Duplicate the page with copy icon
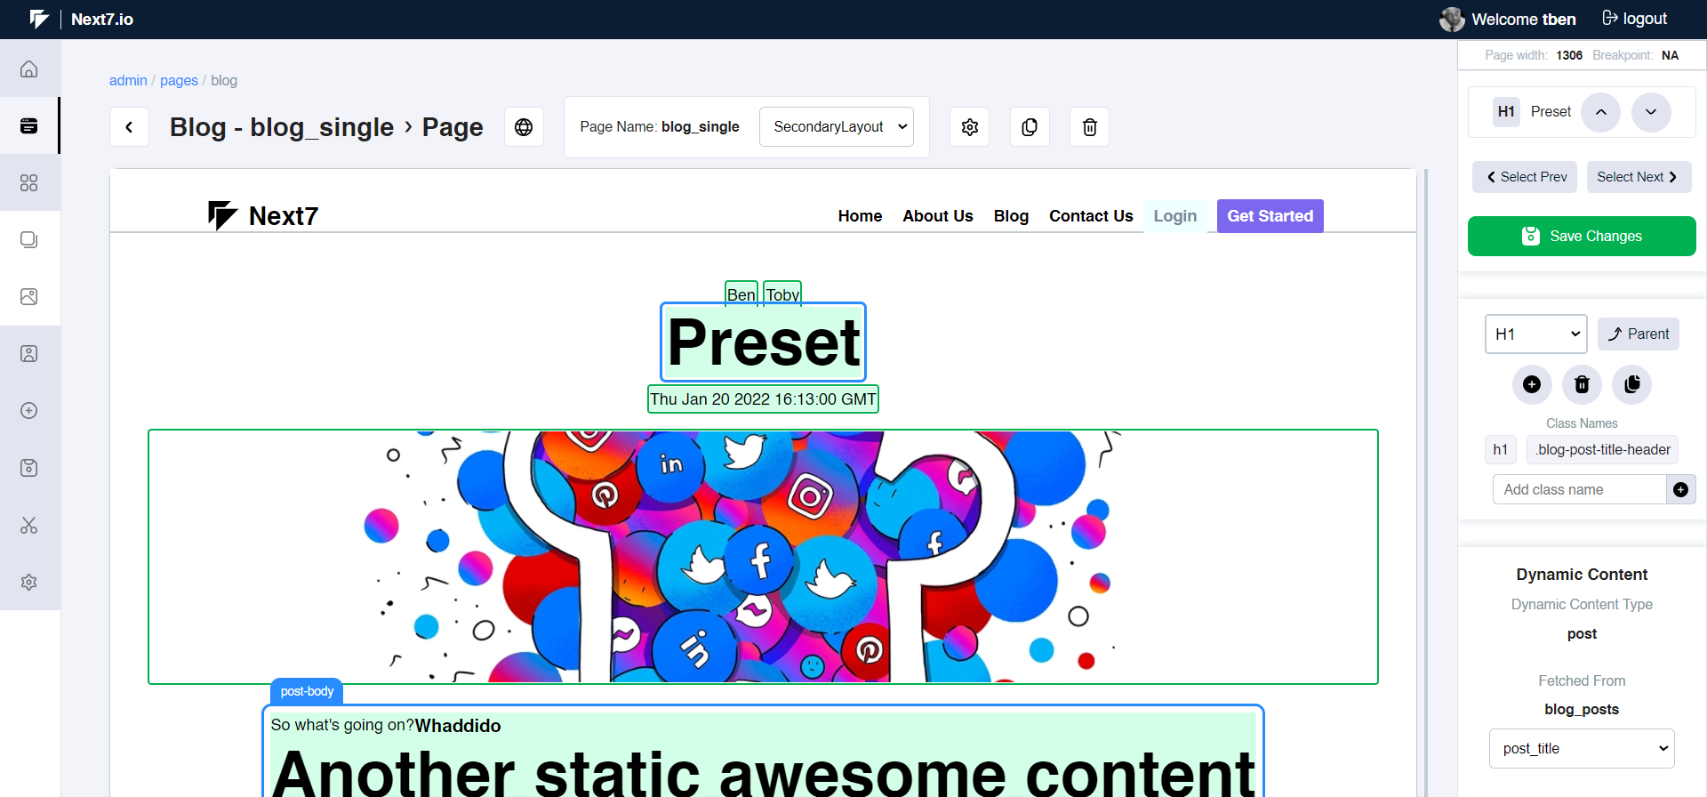The image size is (1707, 797). [x=1029, y=127]
